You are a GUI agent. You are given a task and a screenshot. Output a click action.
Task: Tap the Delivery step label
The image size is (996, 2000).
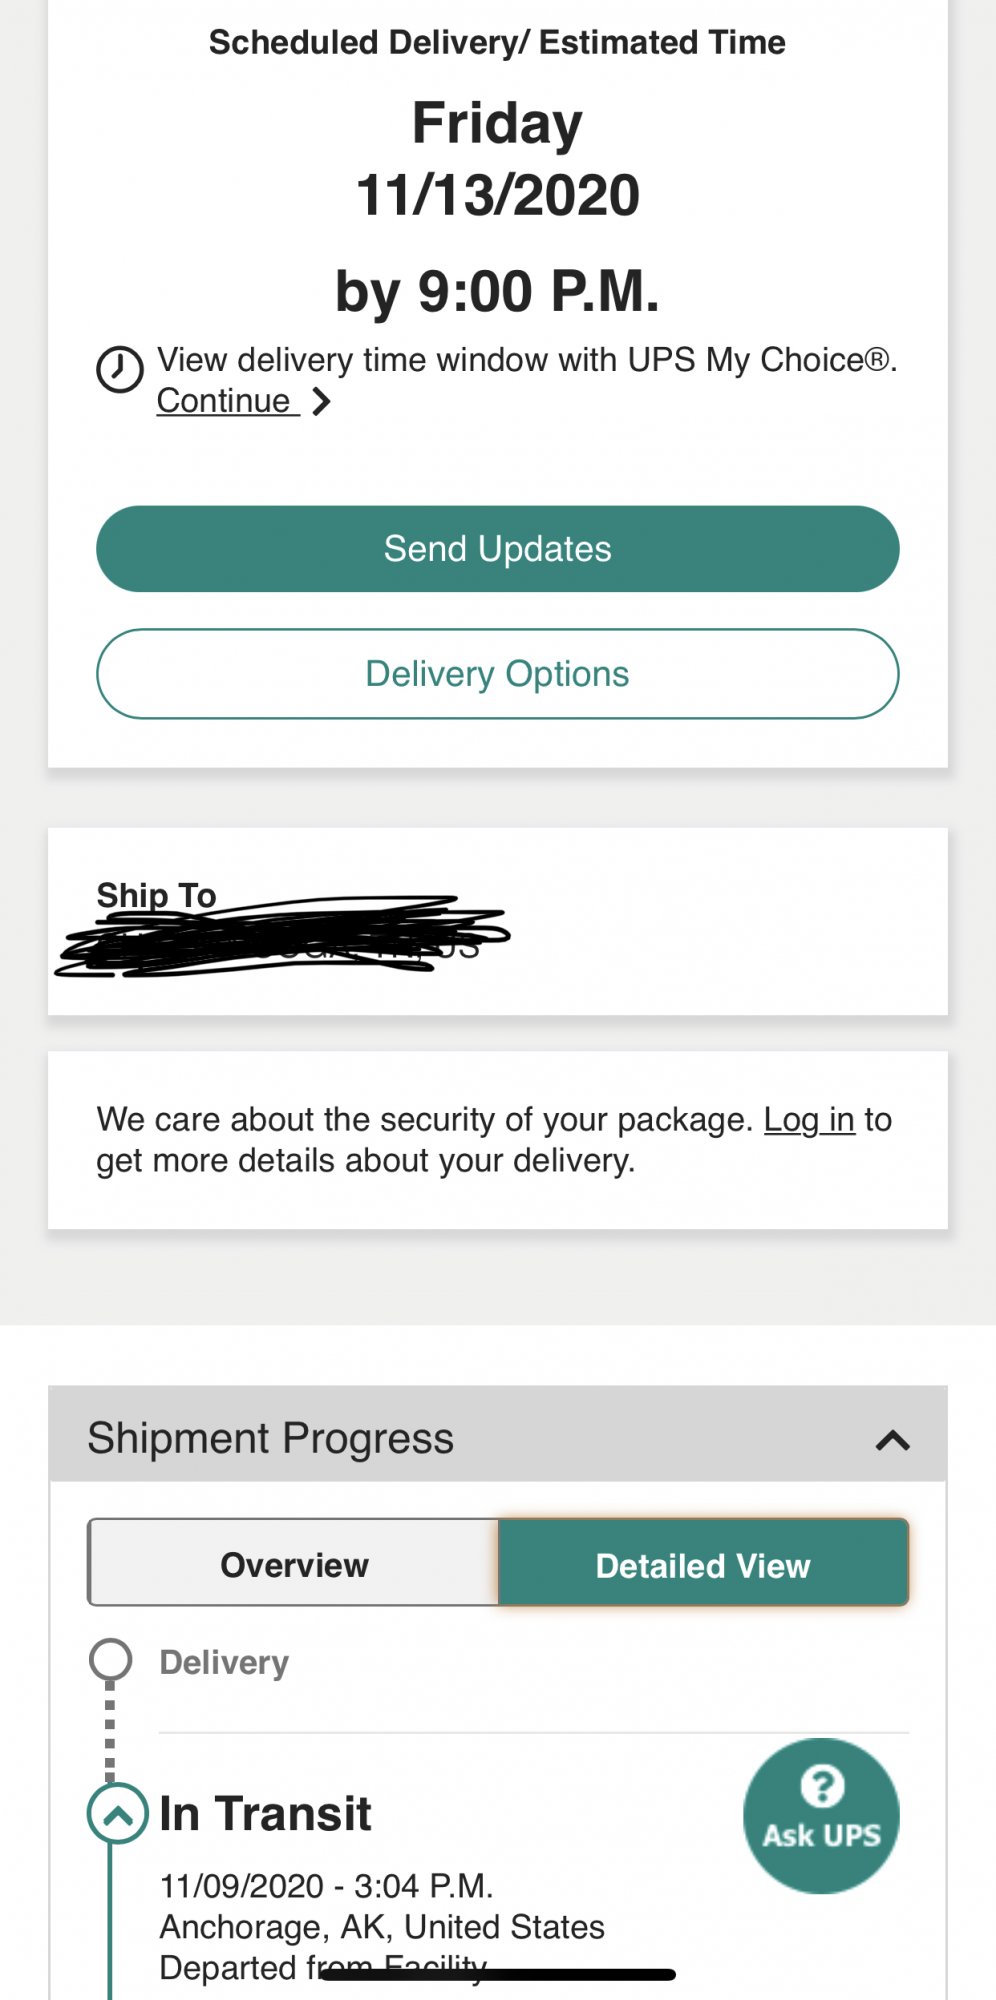[224, 1662]
